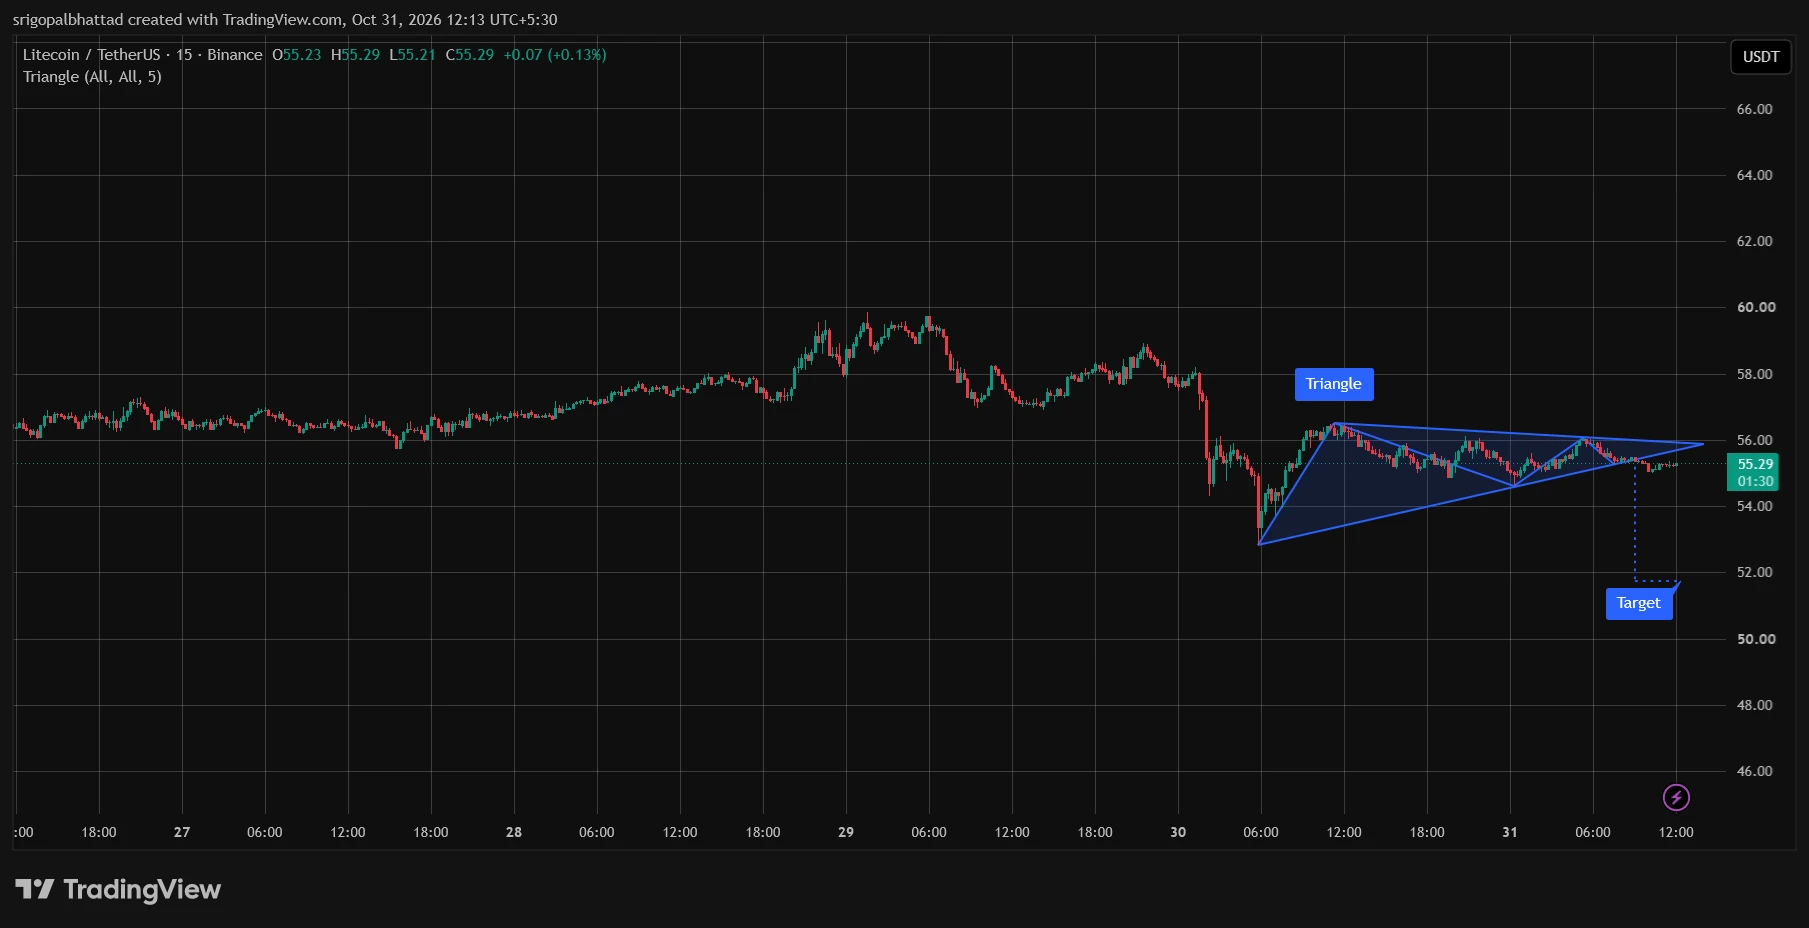The width and height of the screenshot is (1809, 928).
Task: Click date label 28 on time axis
Action: point(514,832)
